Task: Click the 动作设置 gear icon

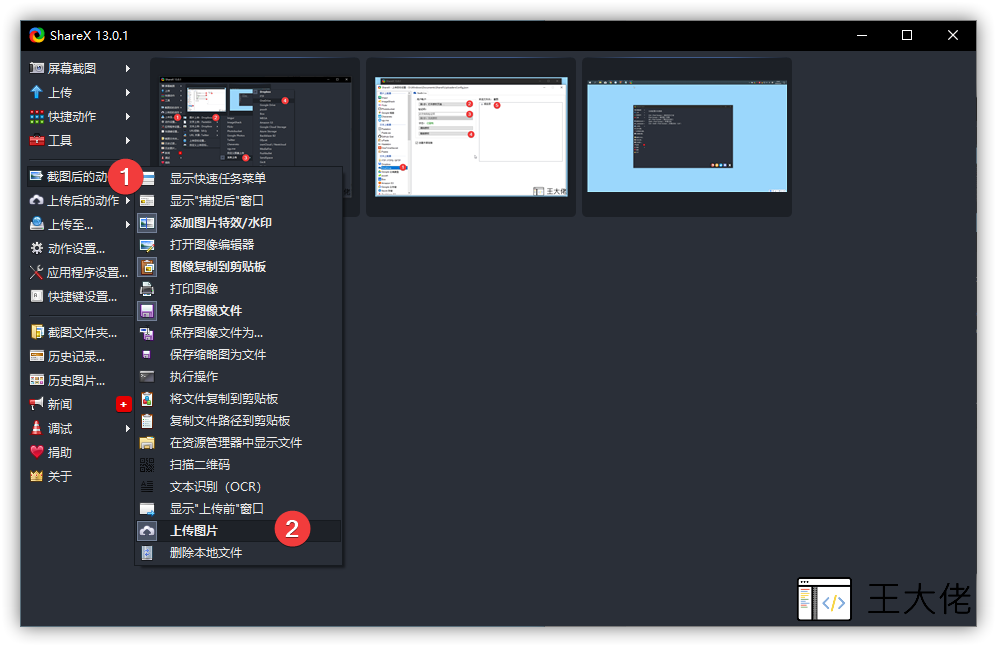Action: click(37, 249)
